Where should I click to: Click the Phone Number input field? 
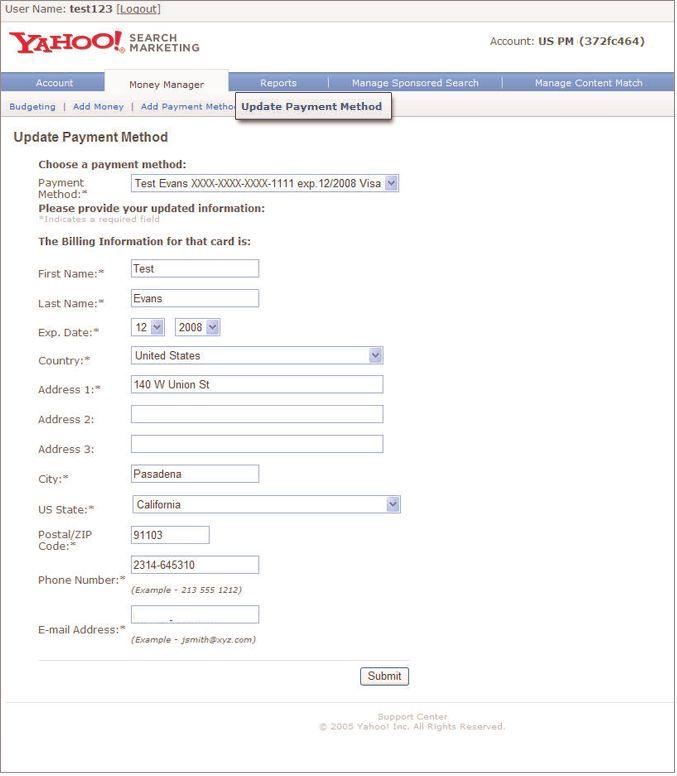[195, 565]
